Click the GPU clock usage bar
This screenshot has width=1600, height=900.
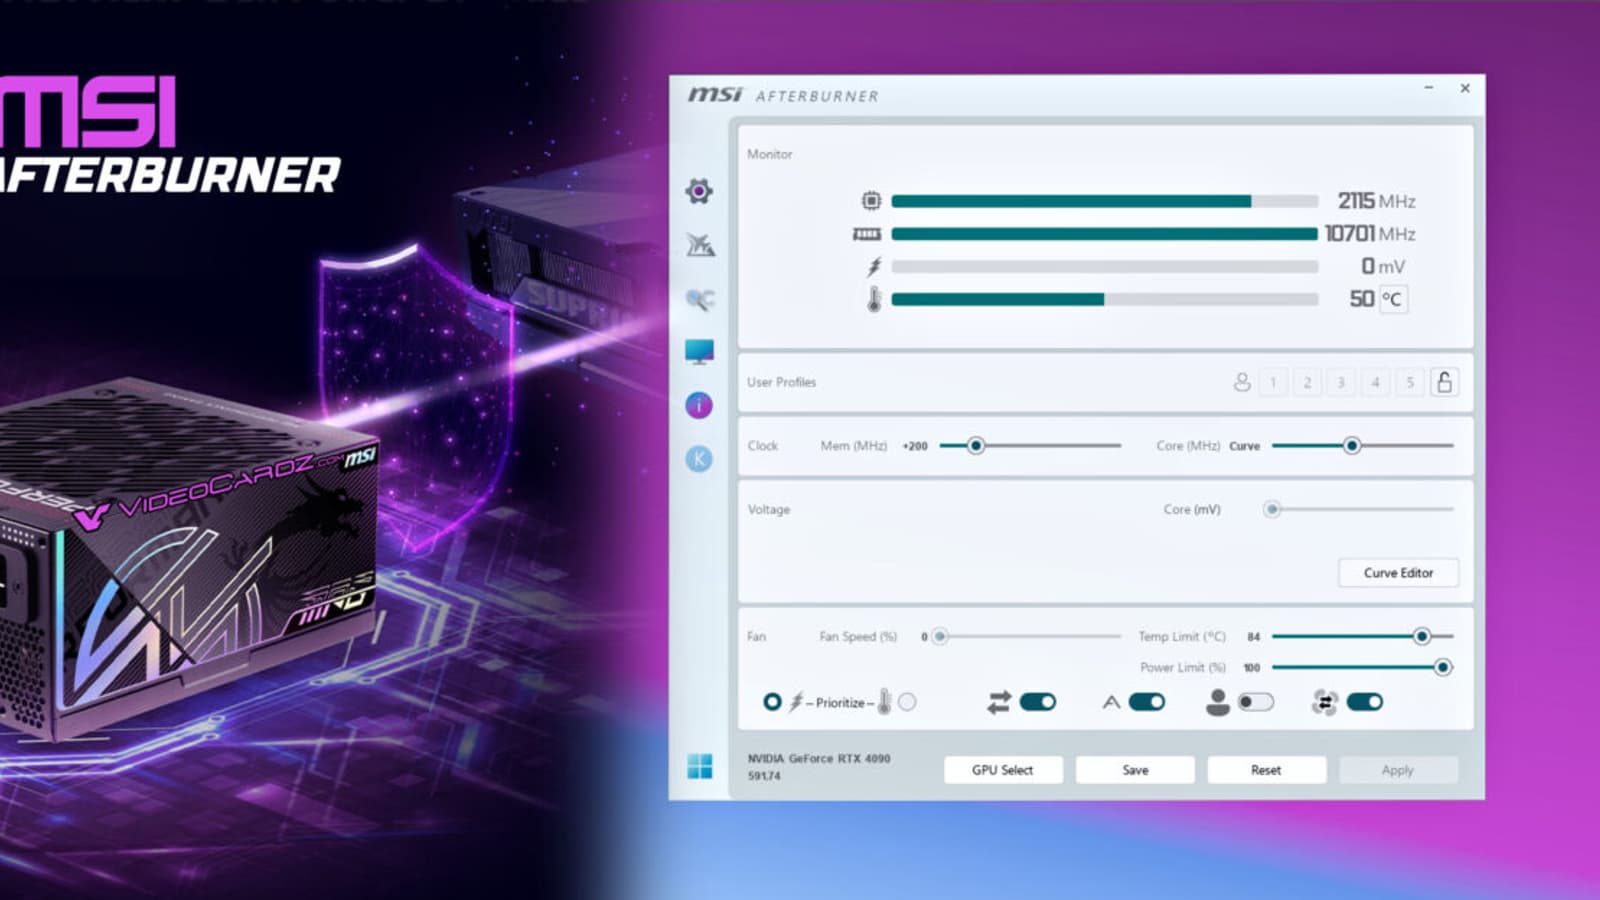pyautogui.click(x=1105, y=201)
